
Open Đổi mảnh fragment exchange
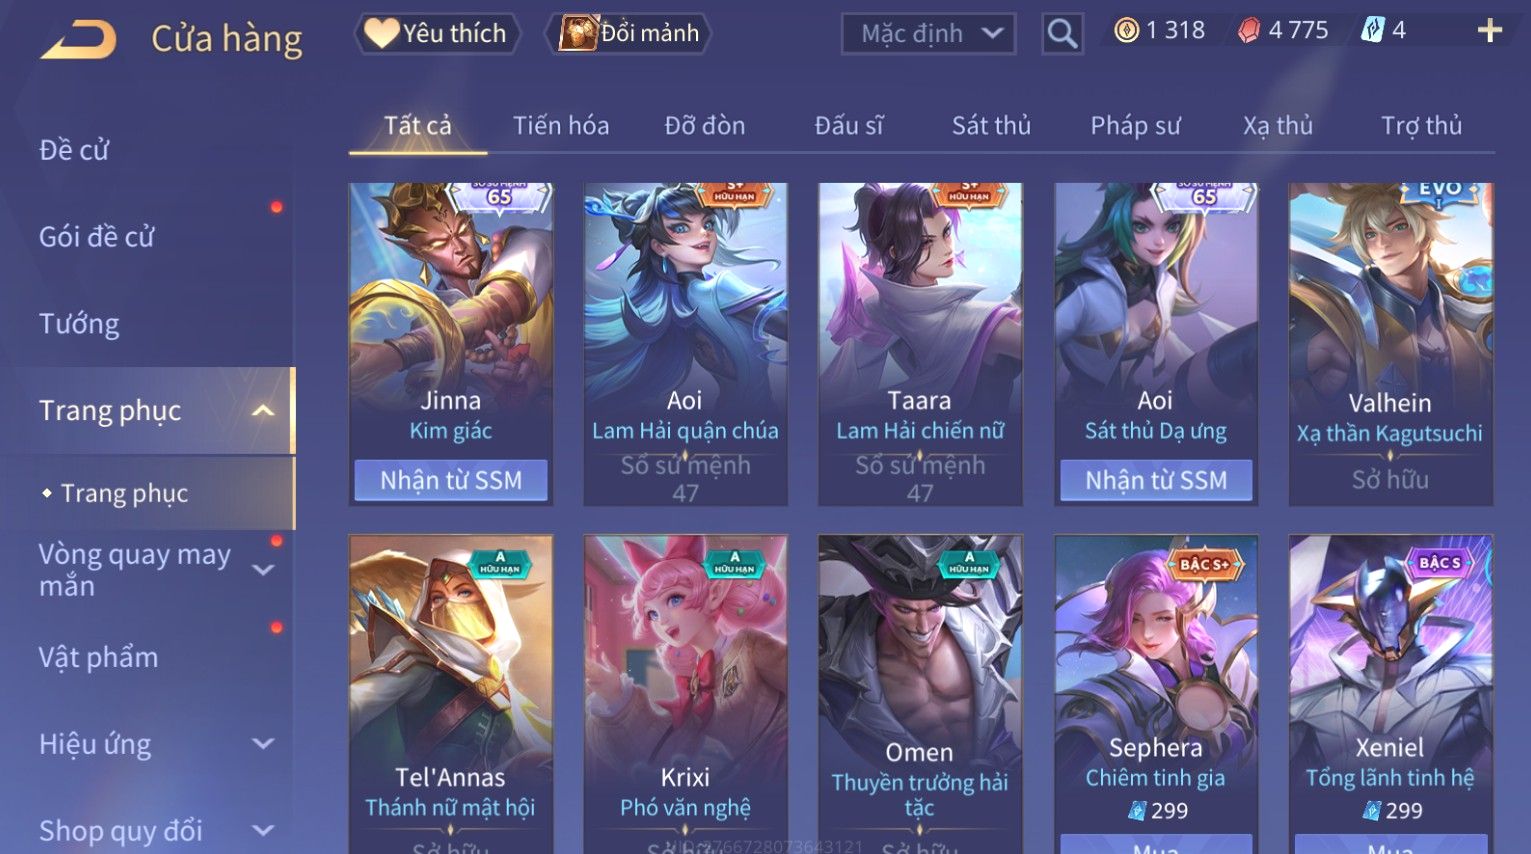pos(630,33)
